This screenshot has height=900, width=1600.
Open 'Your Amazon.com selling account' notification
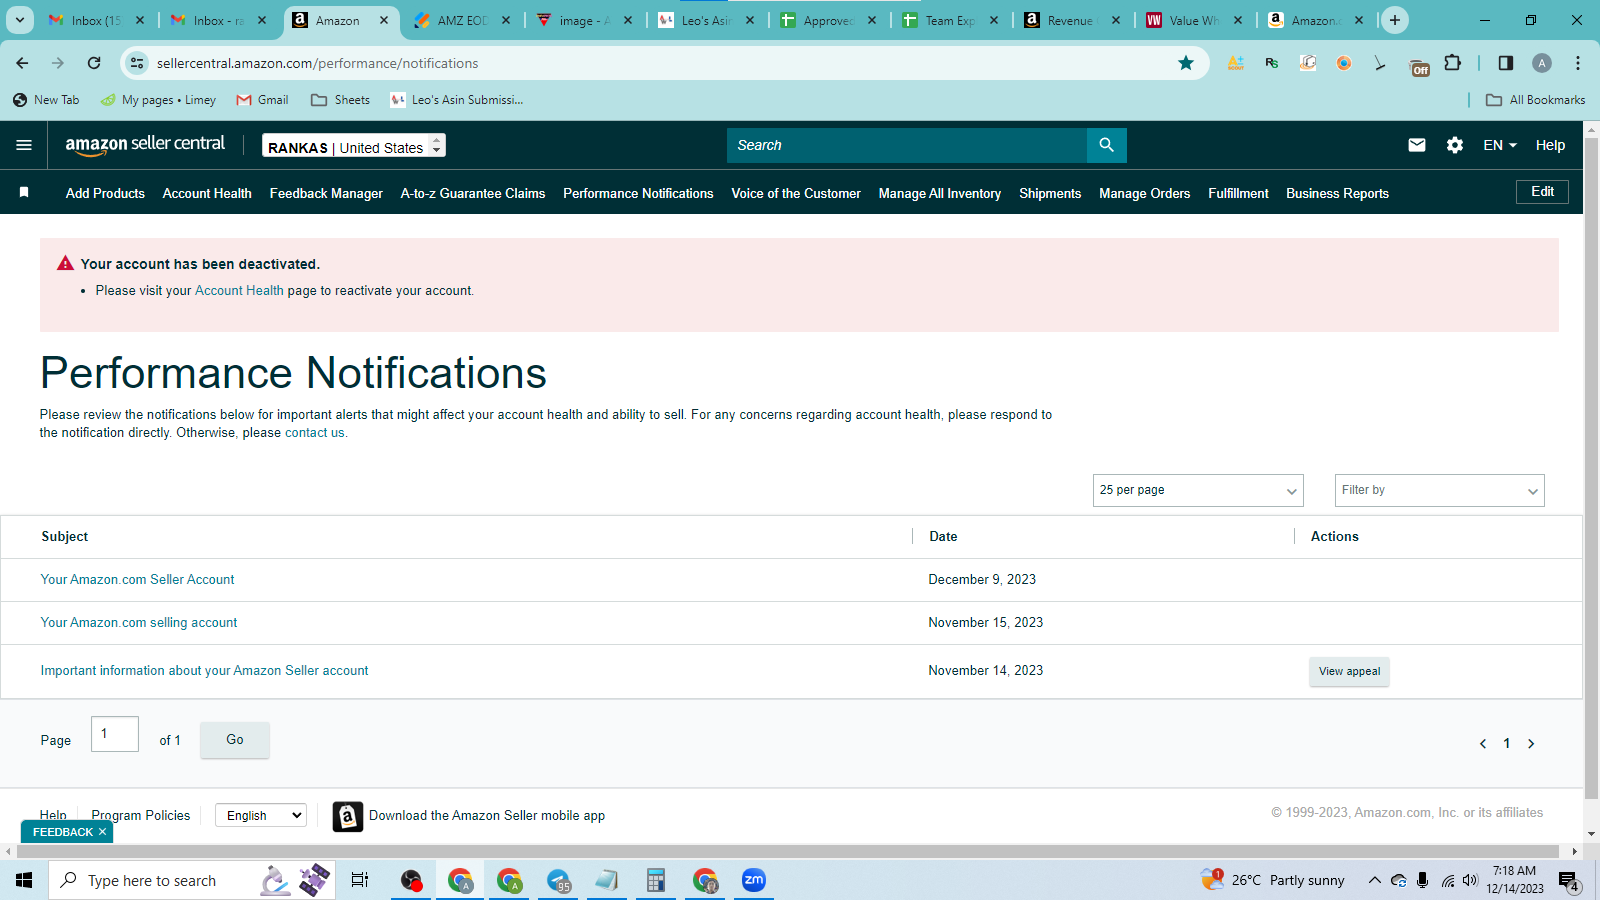[139, 623]
